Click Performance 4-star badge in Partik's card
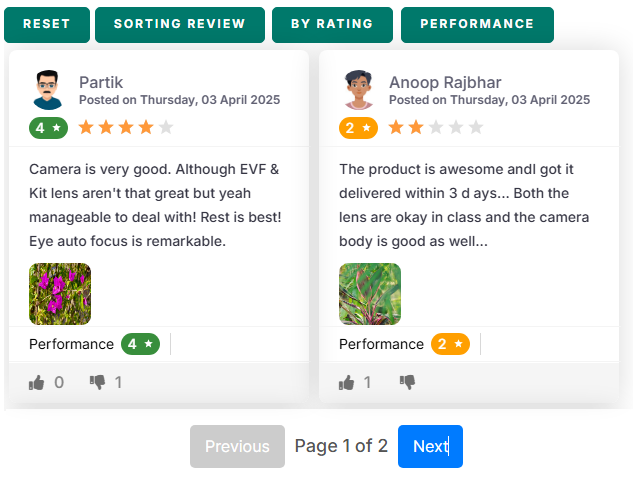The width and height of the screenshot is (636, 488). [x=140, y=344]
